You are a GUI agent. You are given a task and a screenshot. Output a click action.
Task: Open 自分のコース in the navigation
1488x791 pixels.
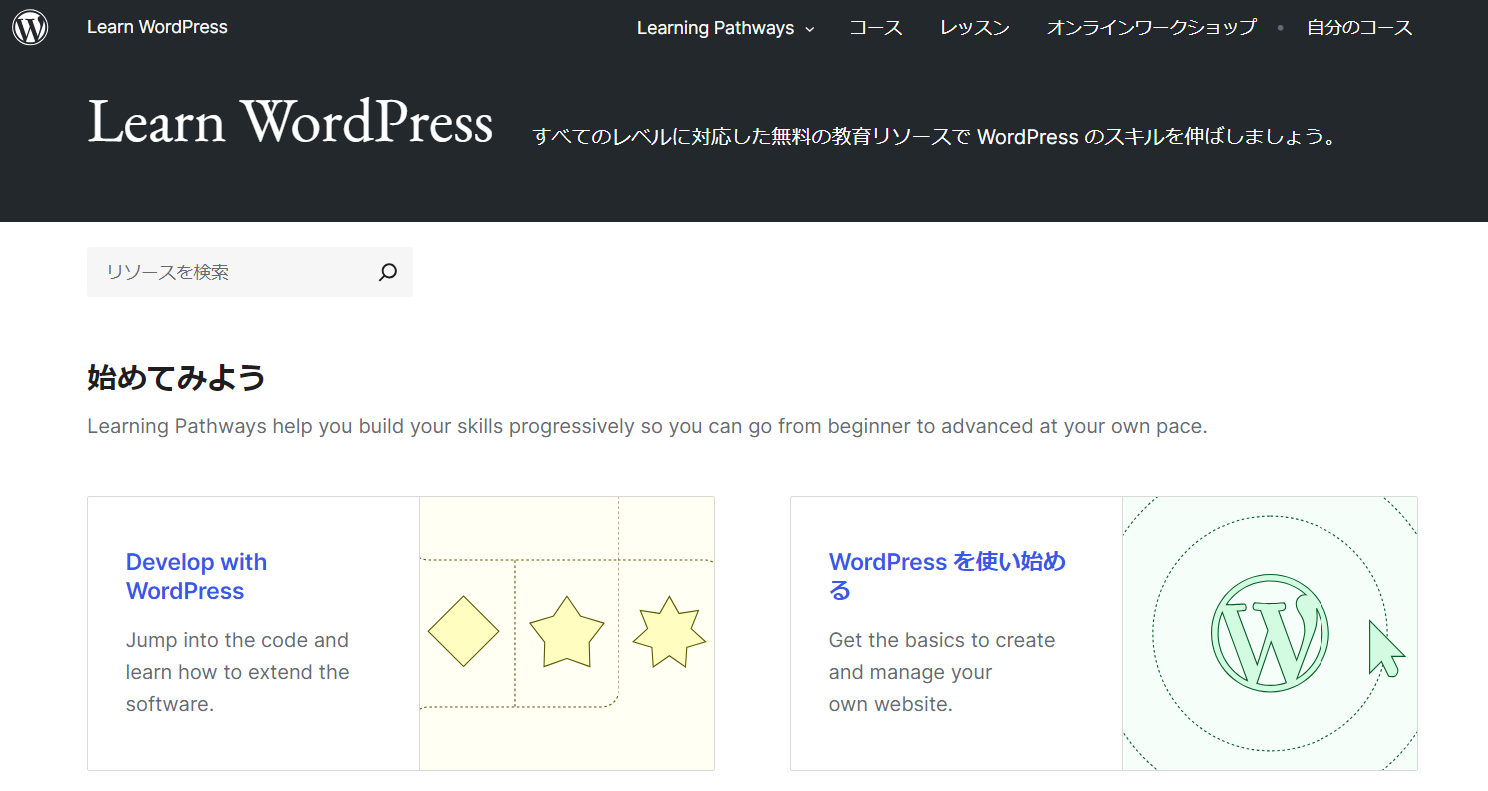(x=1360, y=28)
